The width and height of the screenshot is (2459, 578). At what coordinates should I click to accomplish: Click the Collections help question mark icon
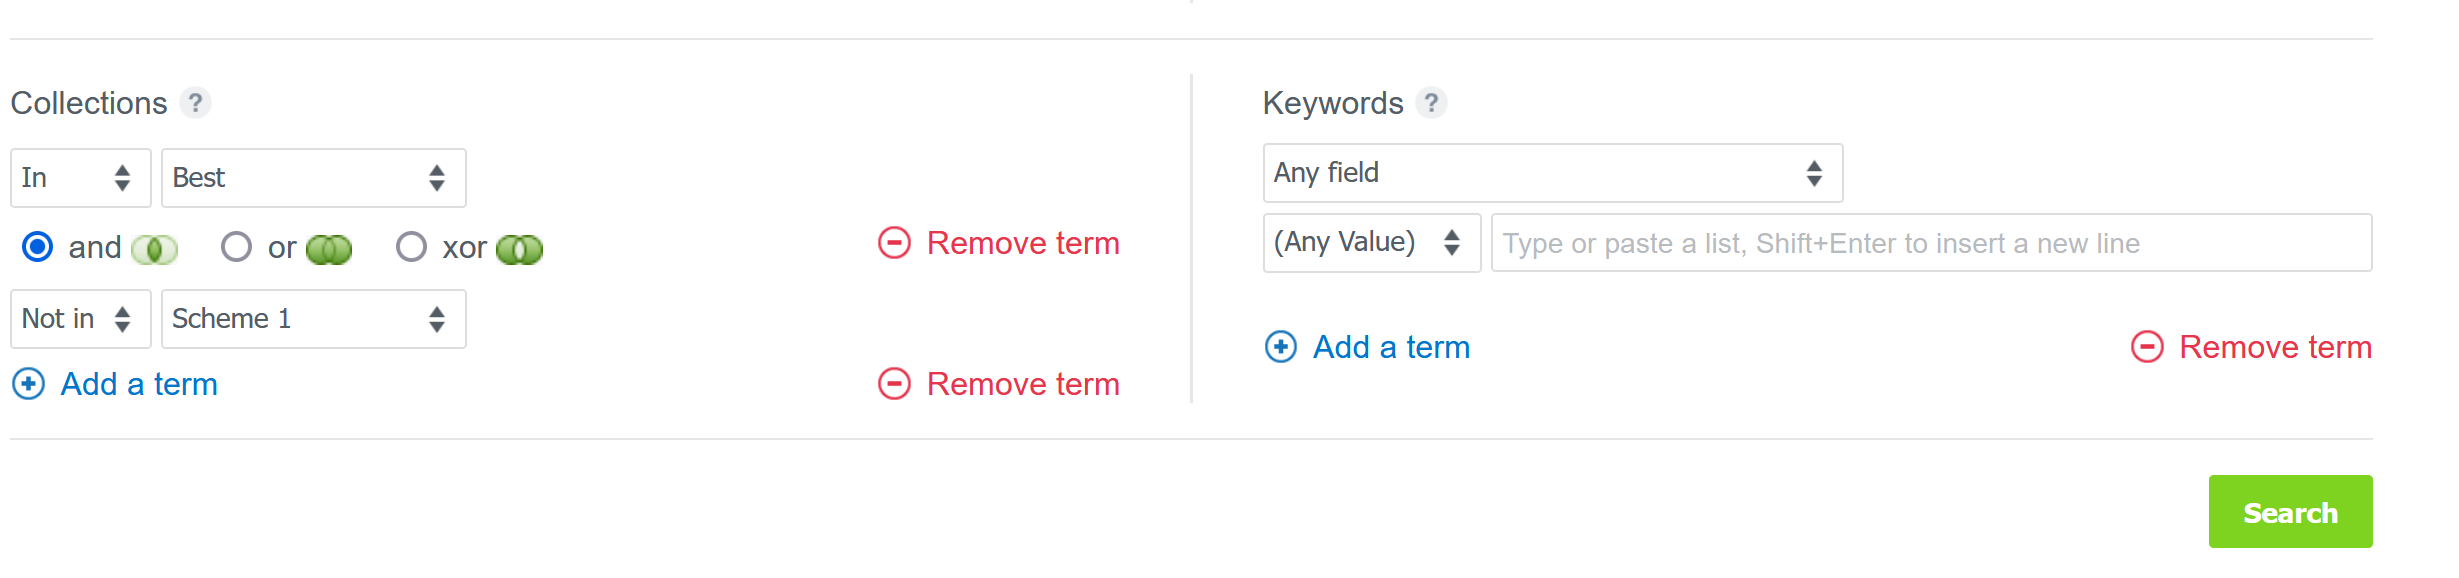point(195,103)
